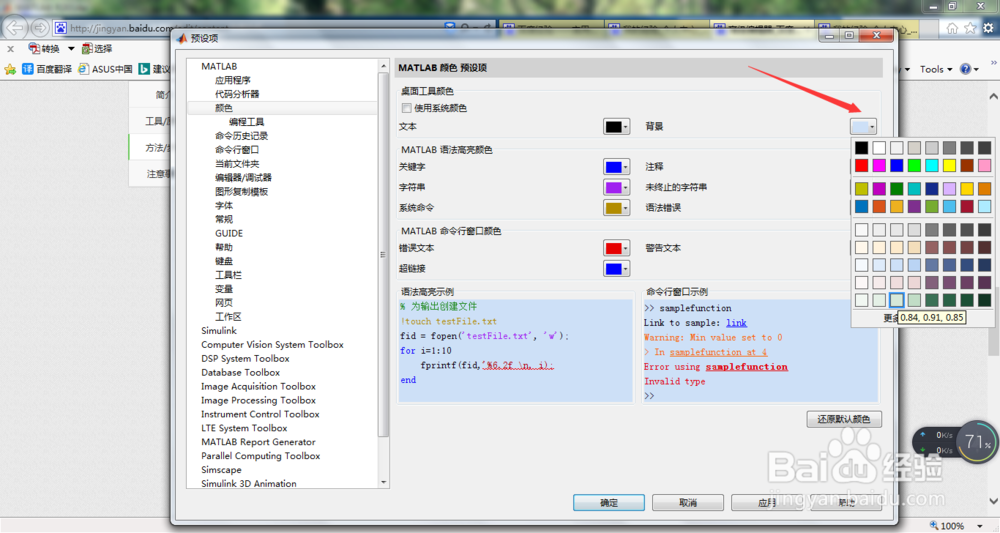Open the 系统命令 color dropdown
Screen dimensions: 1000x533
(x=616, y=208)
